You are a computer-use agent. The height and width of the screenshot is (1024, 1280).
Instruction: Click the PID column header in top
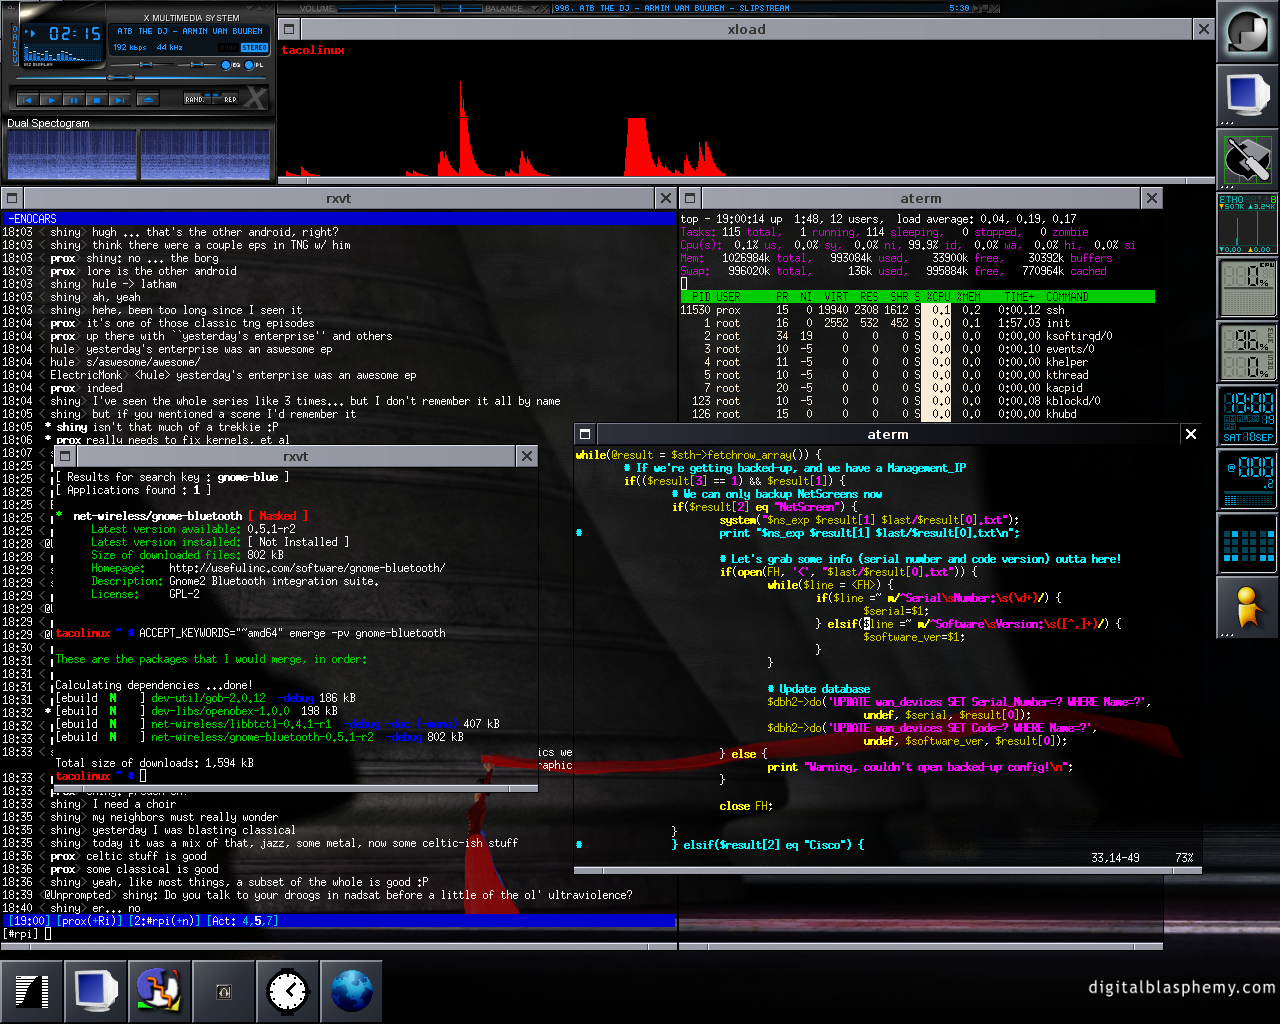coord(701,297)
